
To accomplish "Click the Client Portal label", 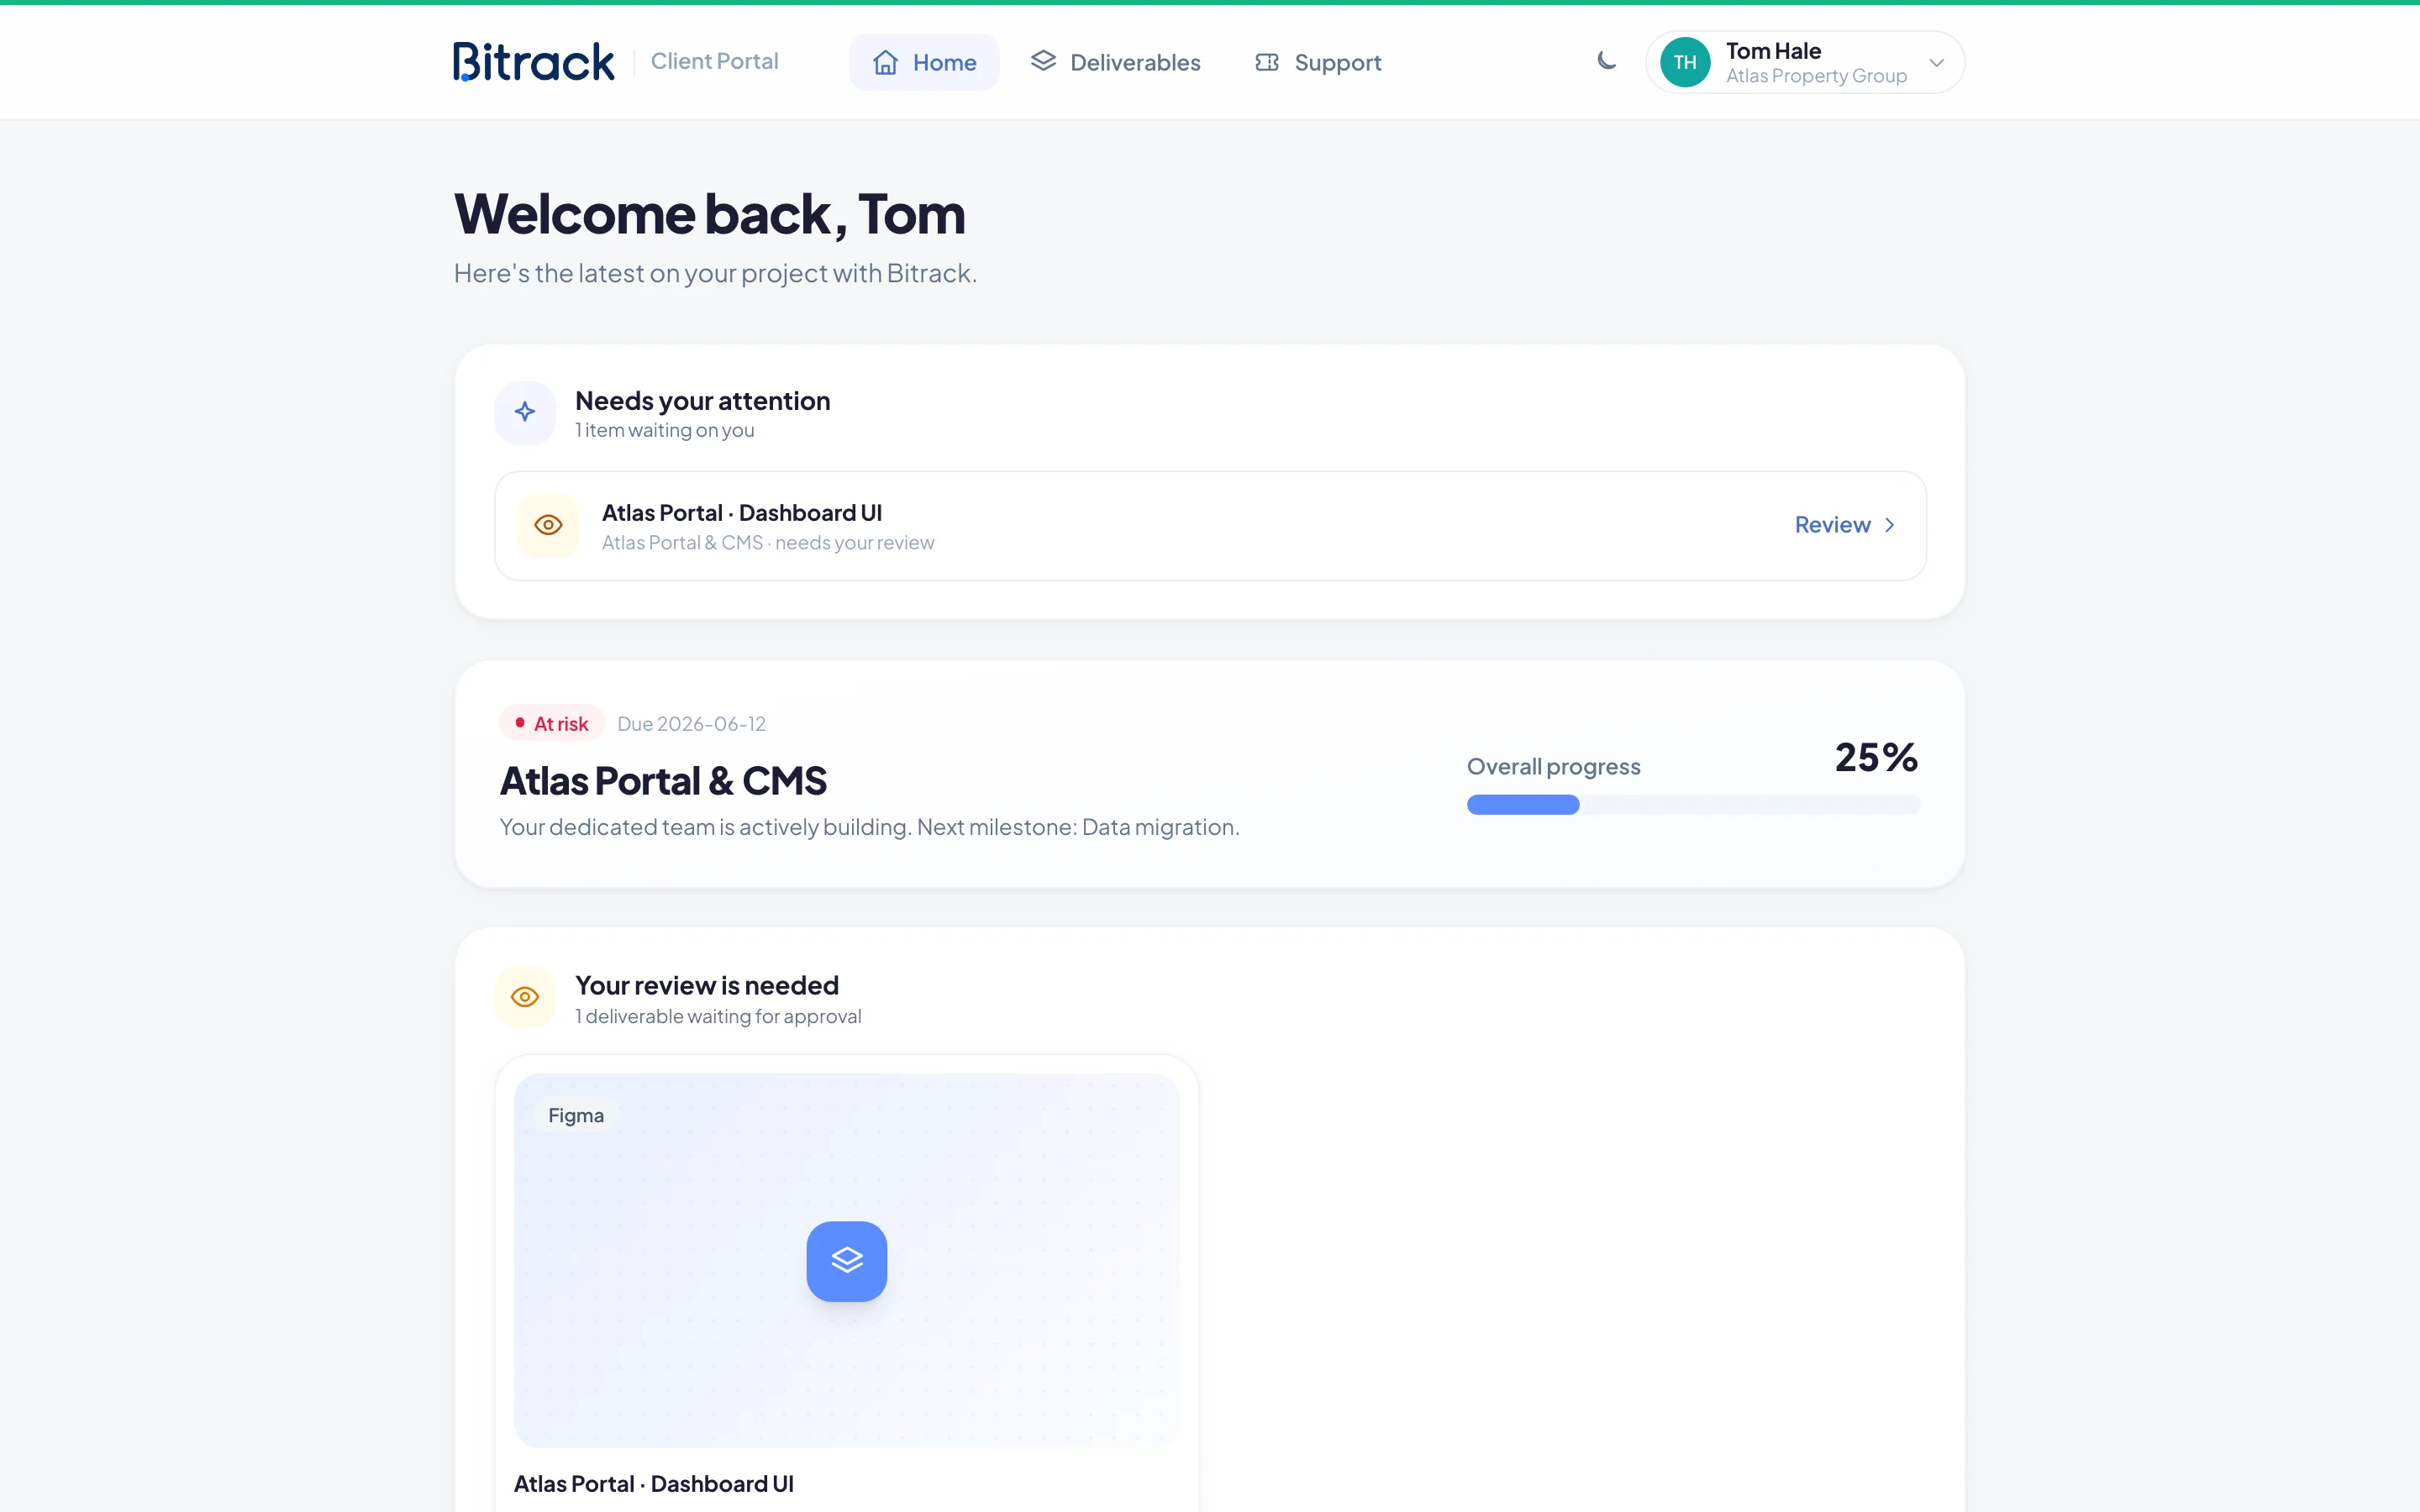I will (714, 61).
